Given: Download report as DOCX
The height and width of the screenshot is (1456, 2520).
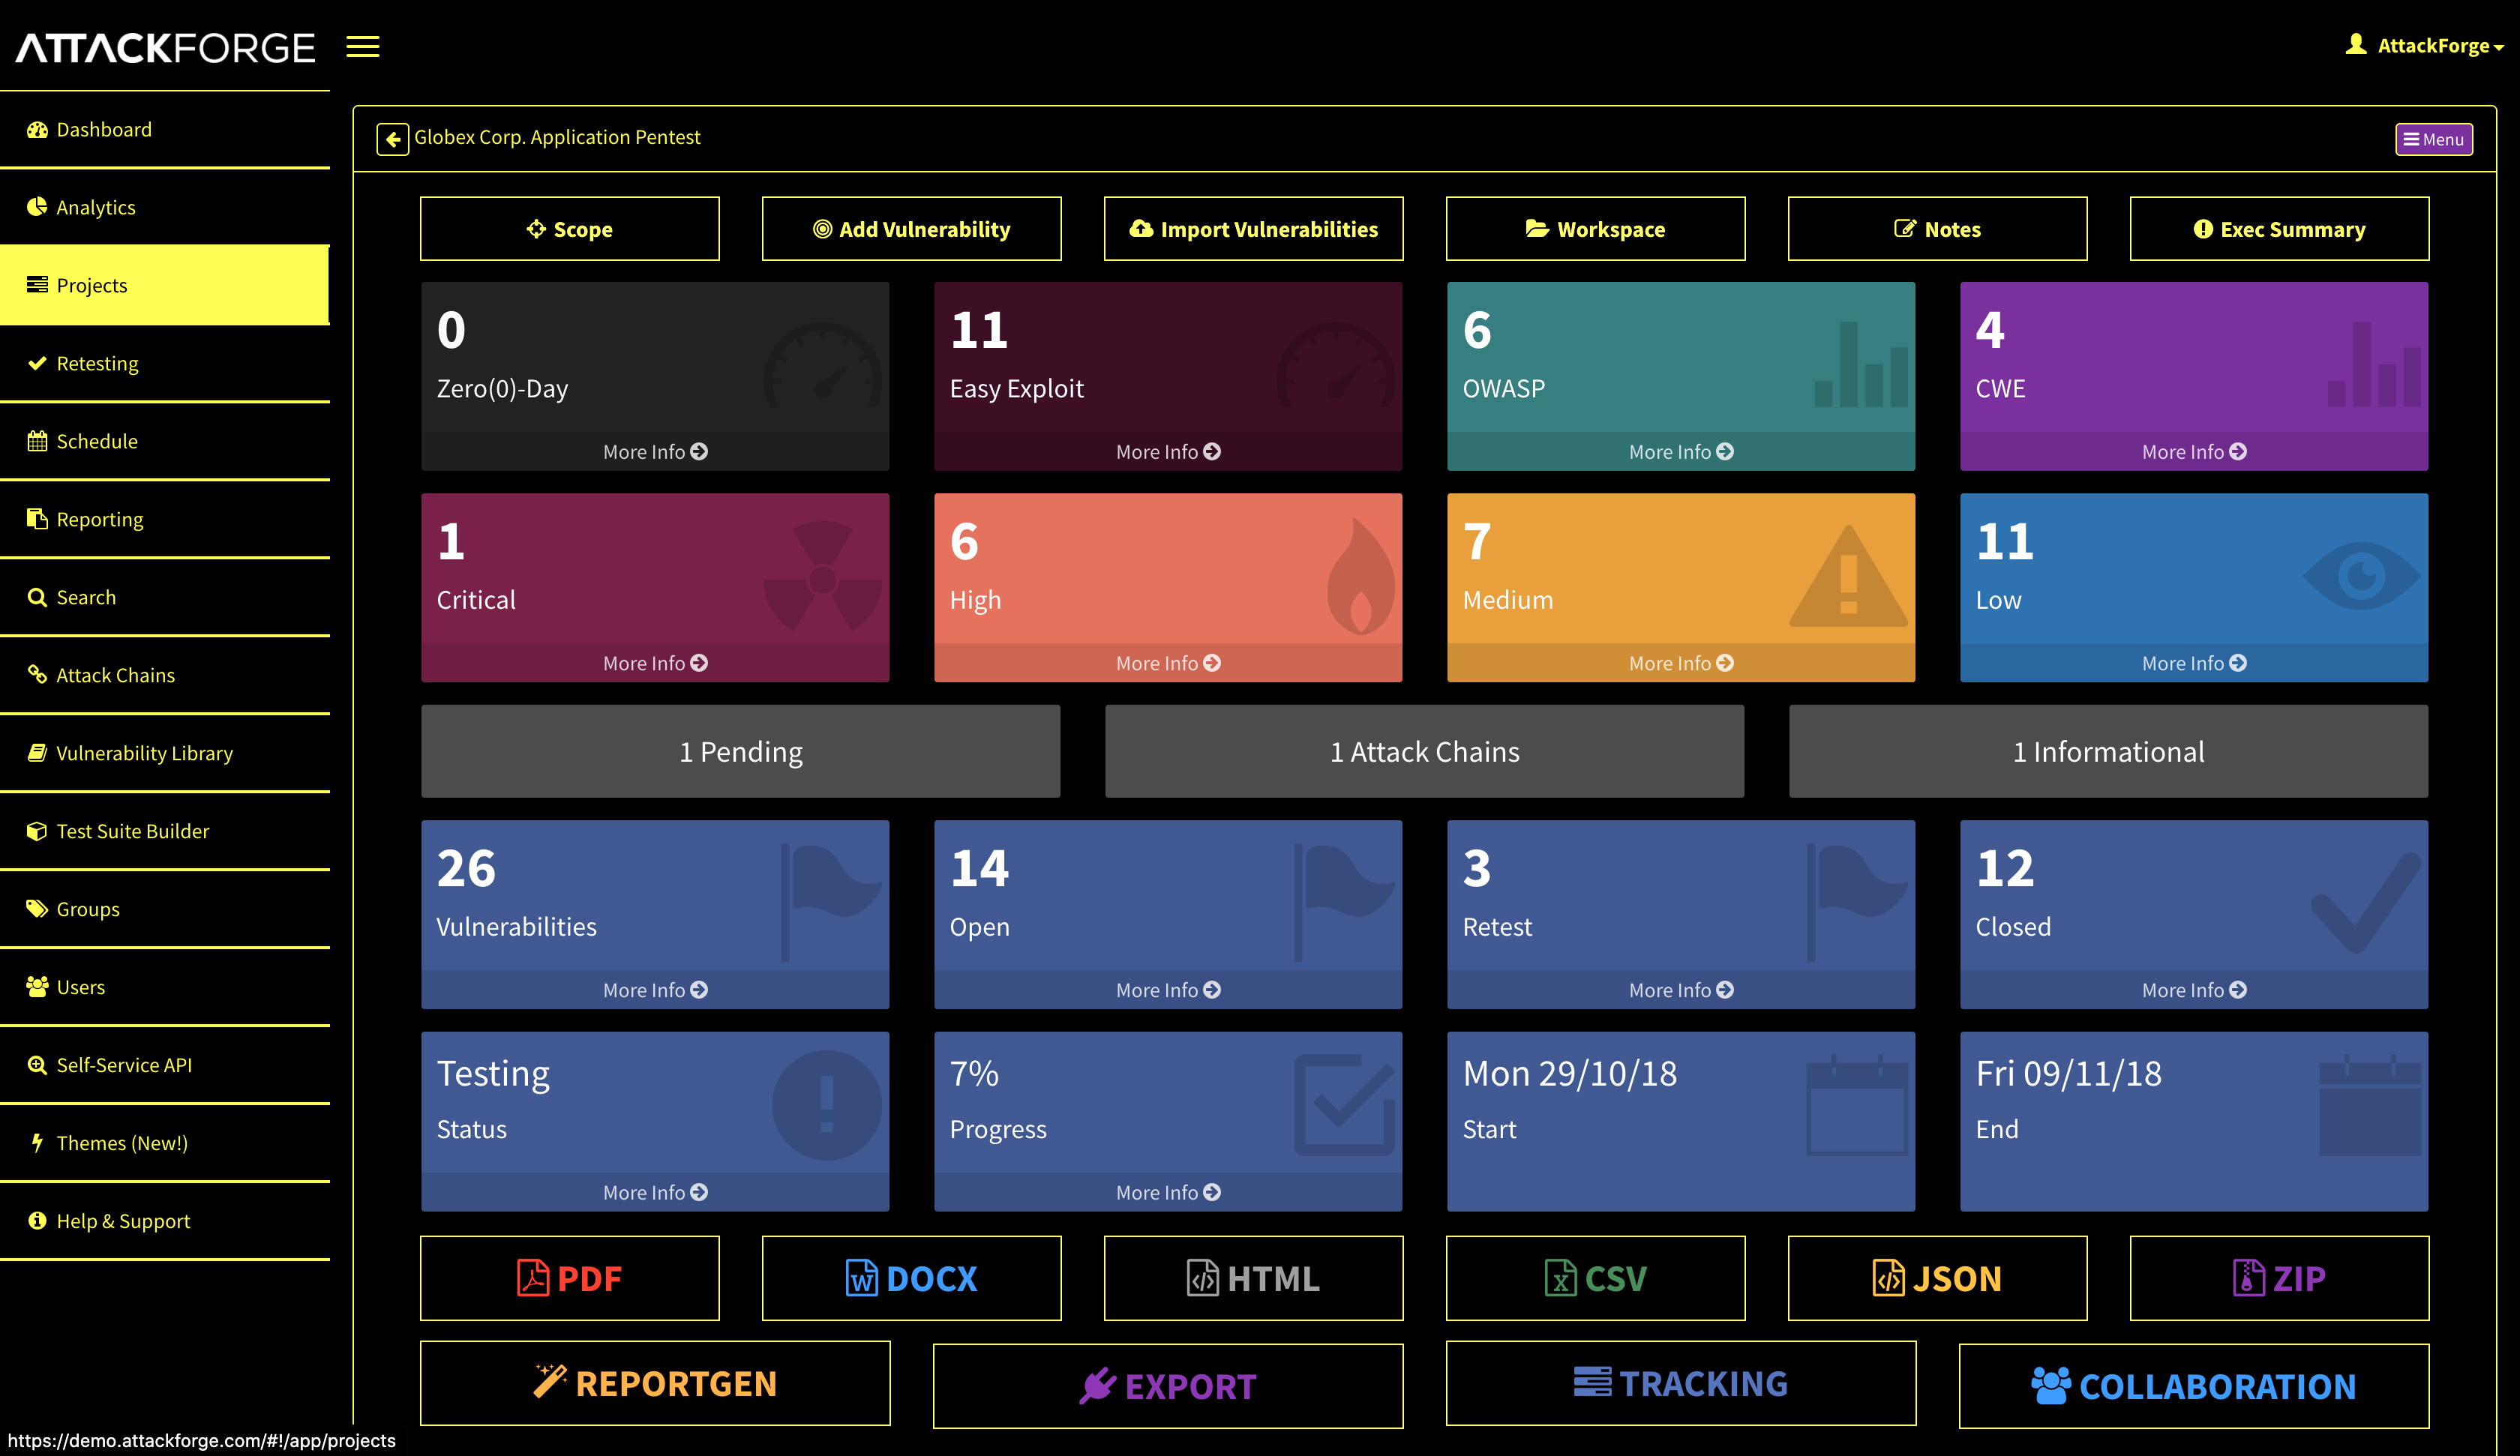Looking at the screenshot, I should [x=912, y=1278].
